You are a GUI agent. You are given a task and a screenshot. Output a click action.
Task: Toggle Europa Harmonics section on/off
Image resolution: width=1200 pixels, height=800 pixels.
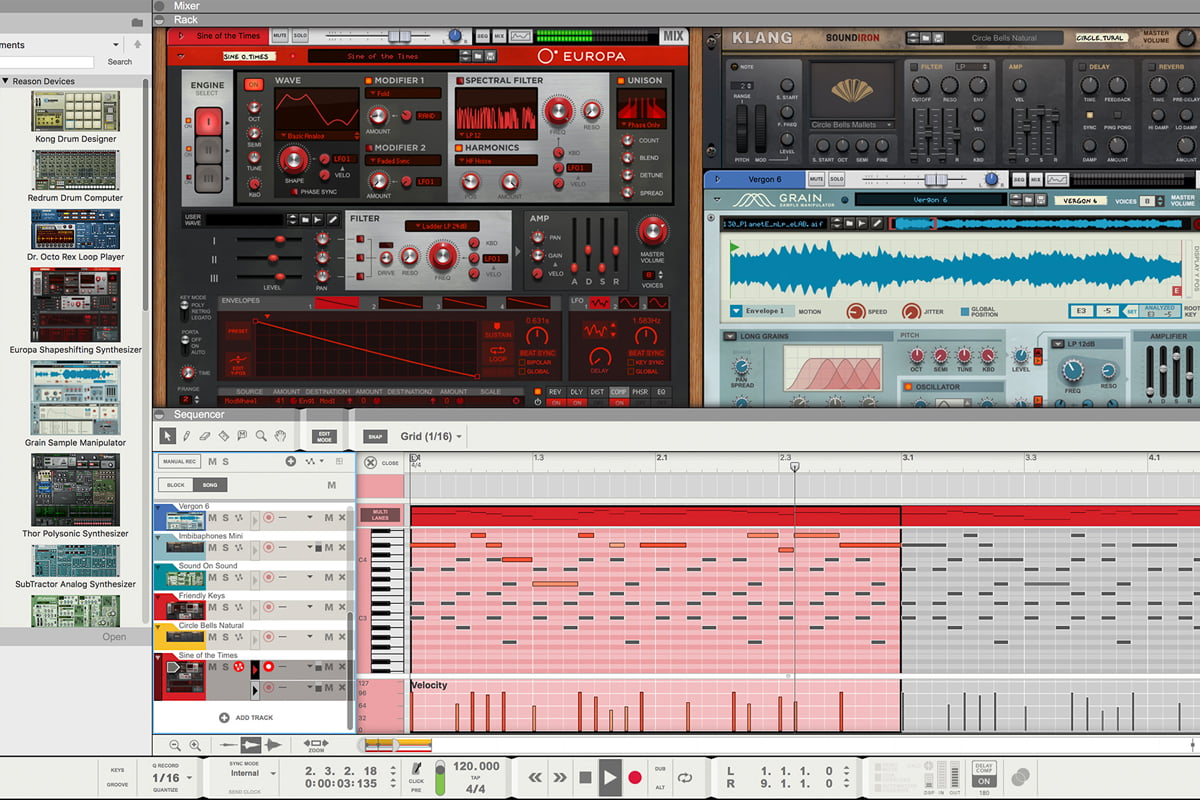[x=459, y=147]
